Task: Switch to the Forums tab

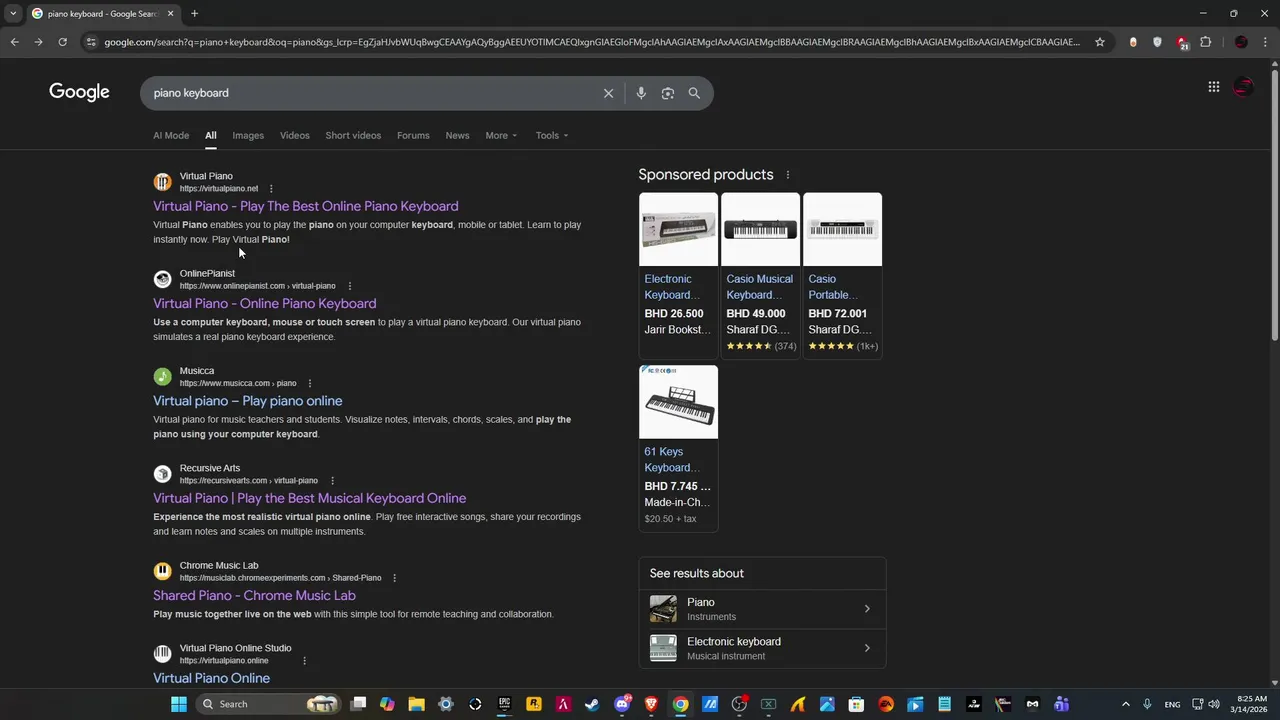Action: pyautogui.click(x=413, y=135)
